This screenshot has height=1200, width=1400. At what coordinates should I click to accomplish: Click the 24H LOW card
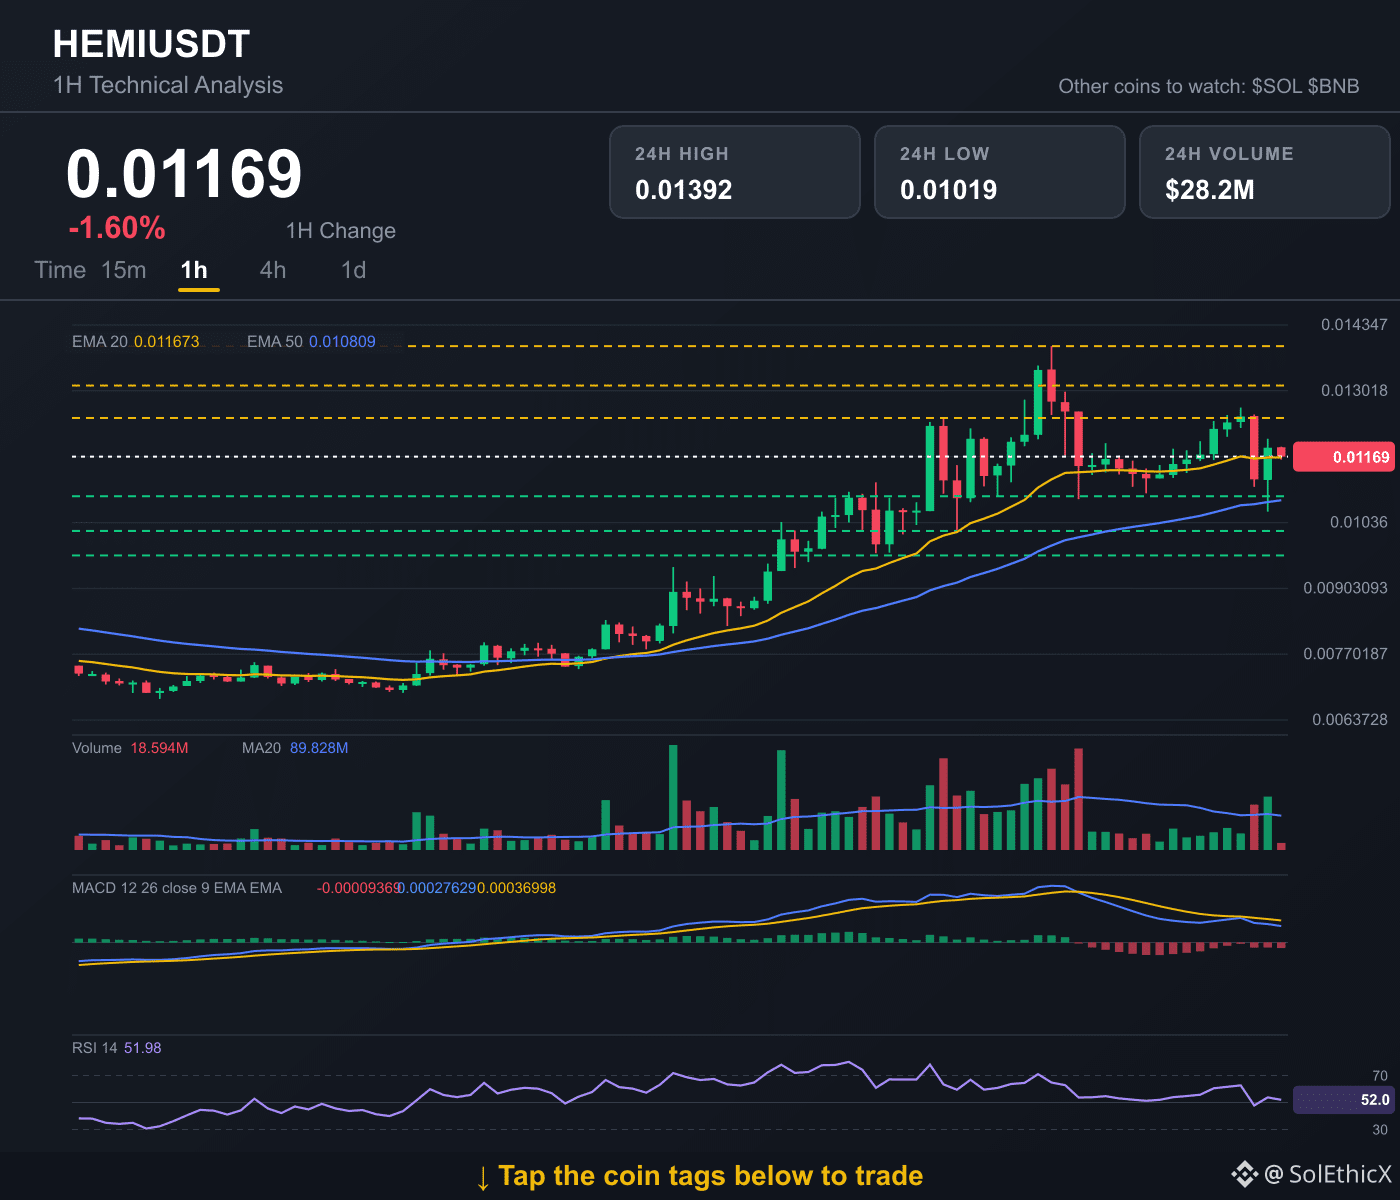click(1000, 172)
